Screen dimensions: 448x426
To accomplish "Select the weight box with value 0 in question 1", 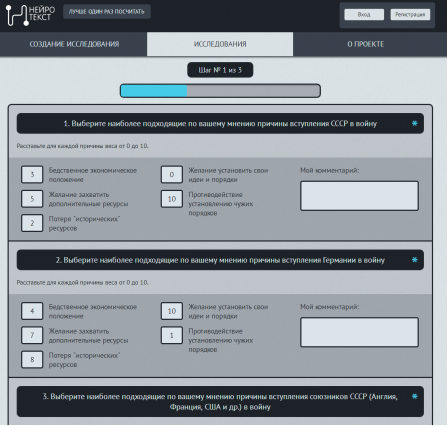I will [x=172, y=175].
